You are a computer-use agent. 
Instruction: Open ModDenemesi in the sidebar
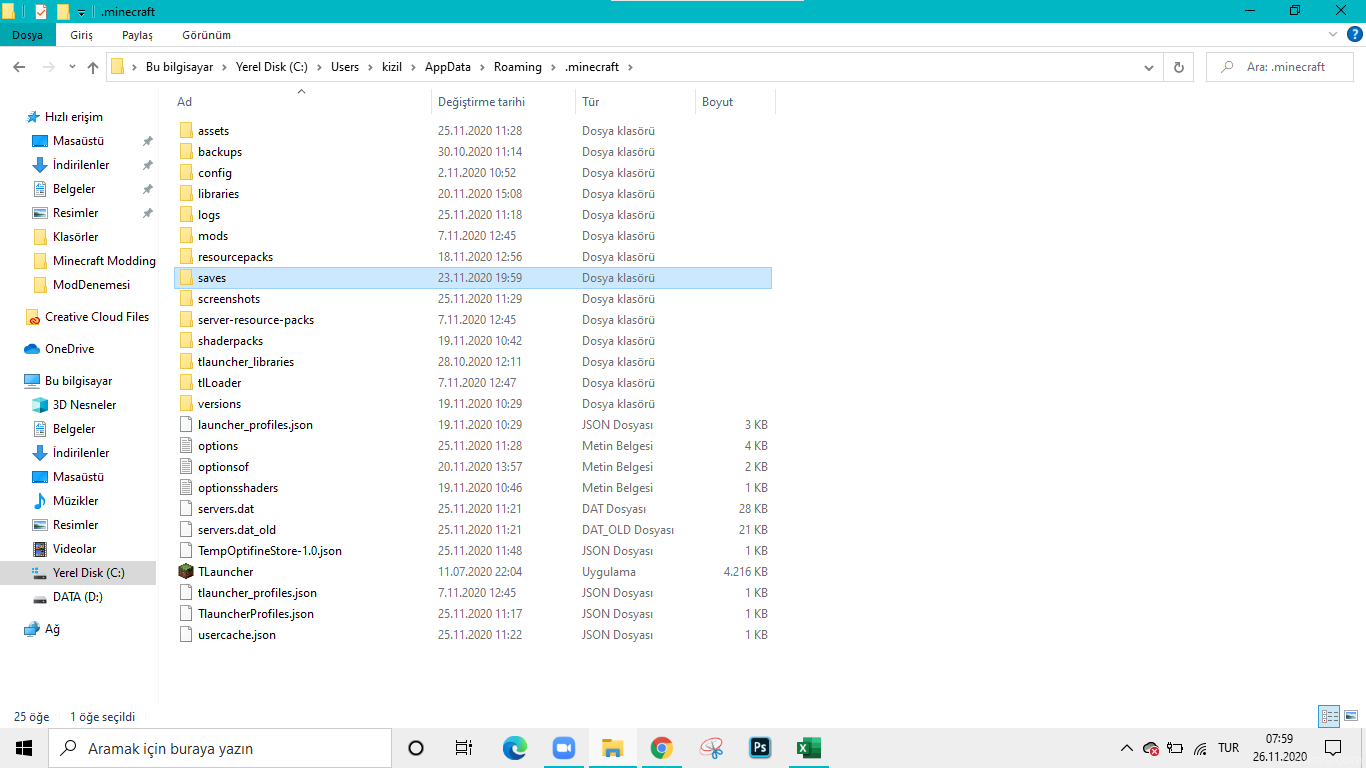(91, 285)
